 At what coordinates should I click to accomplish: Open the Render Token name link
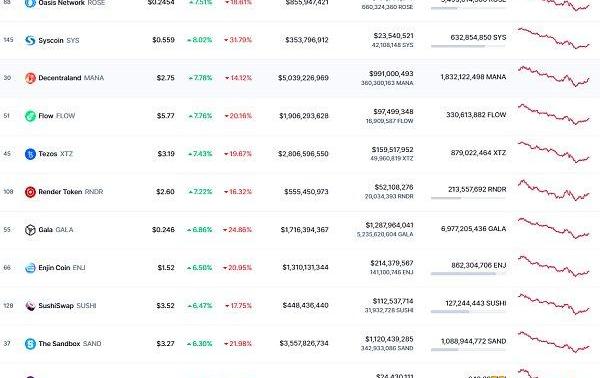pos(60,192)
